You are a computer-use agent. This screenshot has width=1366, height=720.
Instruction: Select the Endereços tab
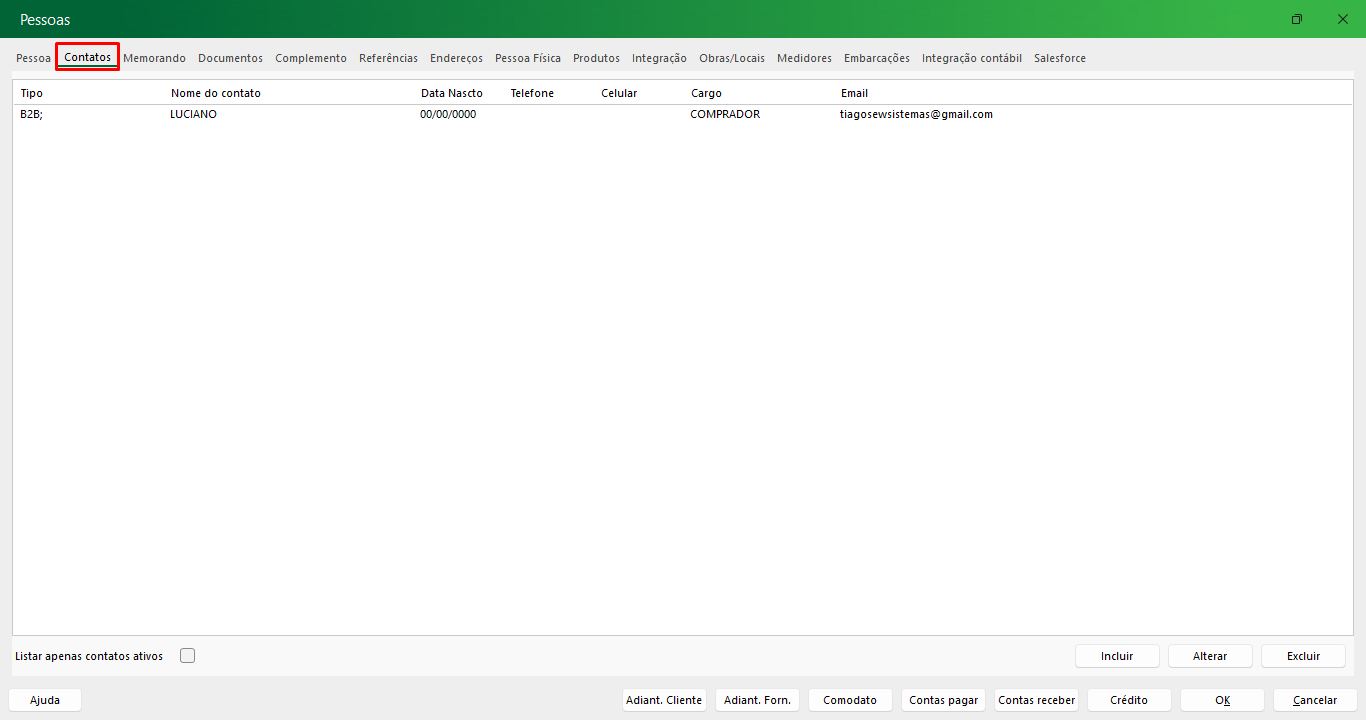(456, 58)
